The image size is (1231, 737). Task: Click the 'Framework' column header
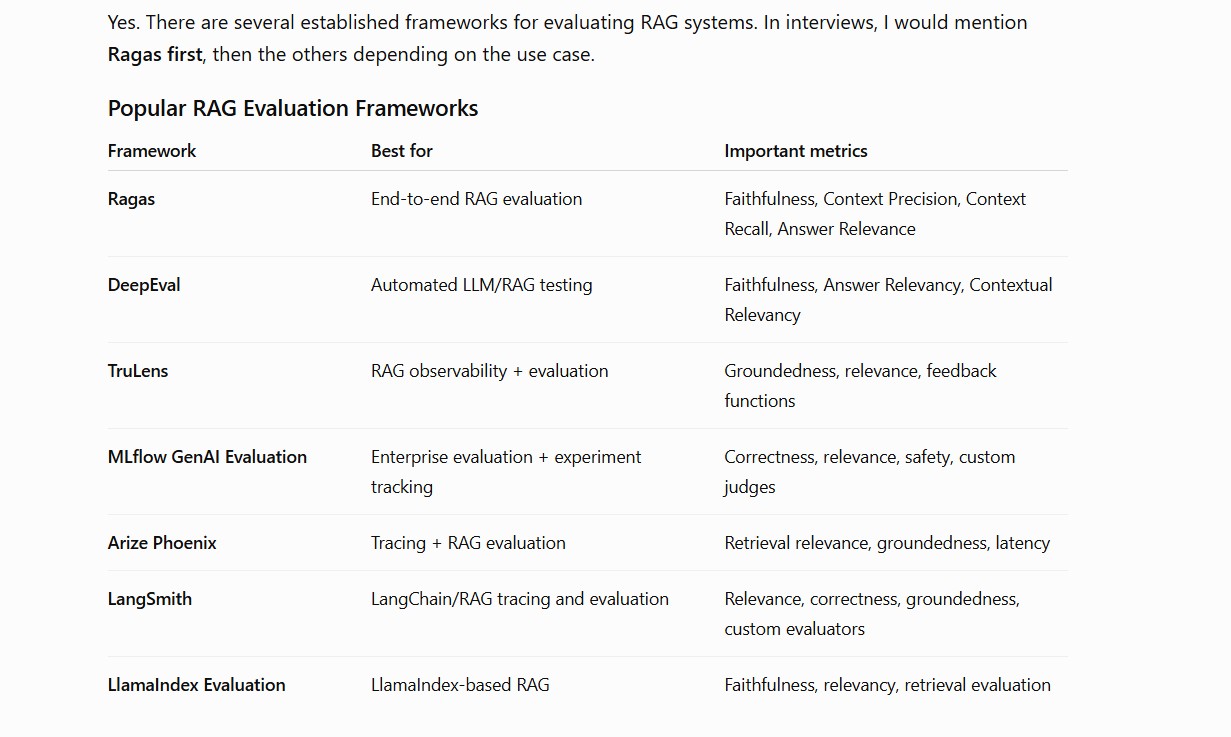point(152,151)
